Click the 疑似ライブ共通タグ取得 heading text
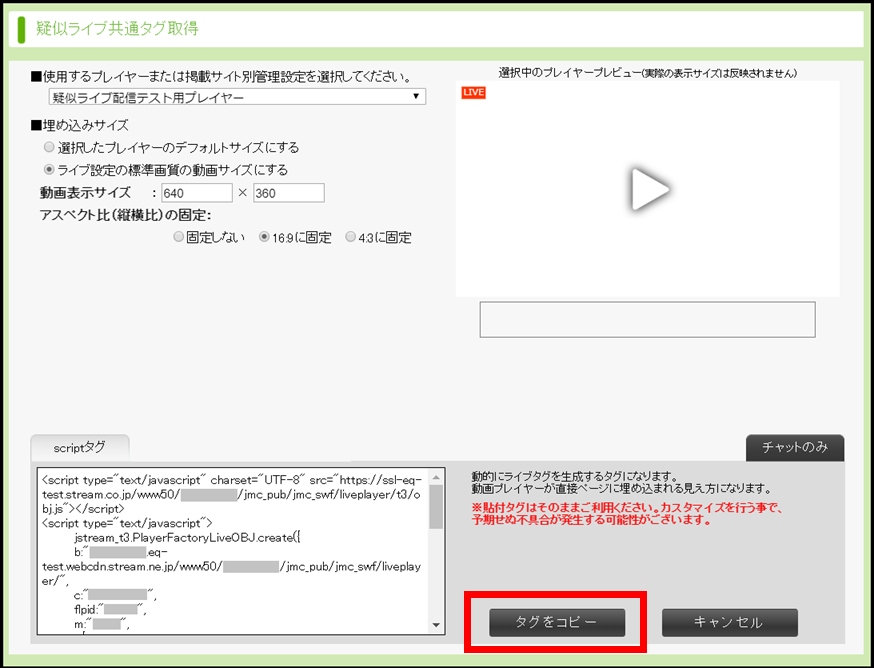874x668 pixels. pos(117,28)
